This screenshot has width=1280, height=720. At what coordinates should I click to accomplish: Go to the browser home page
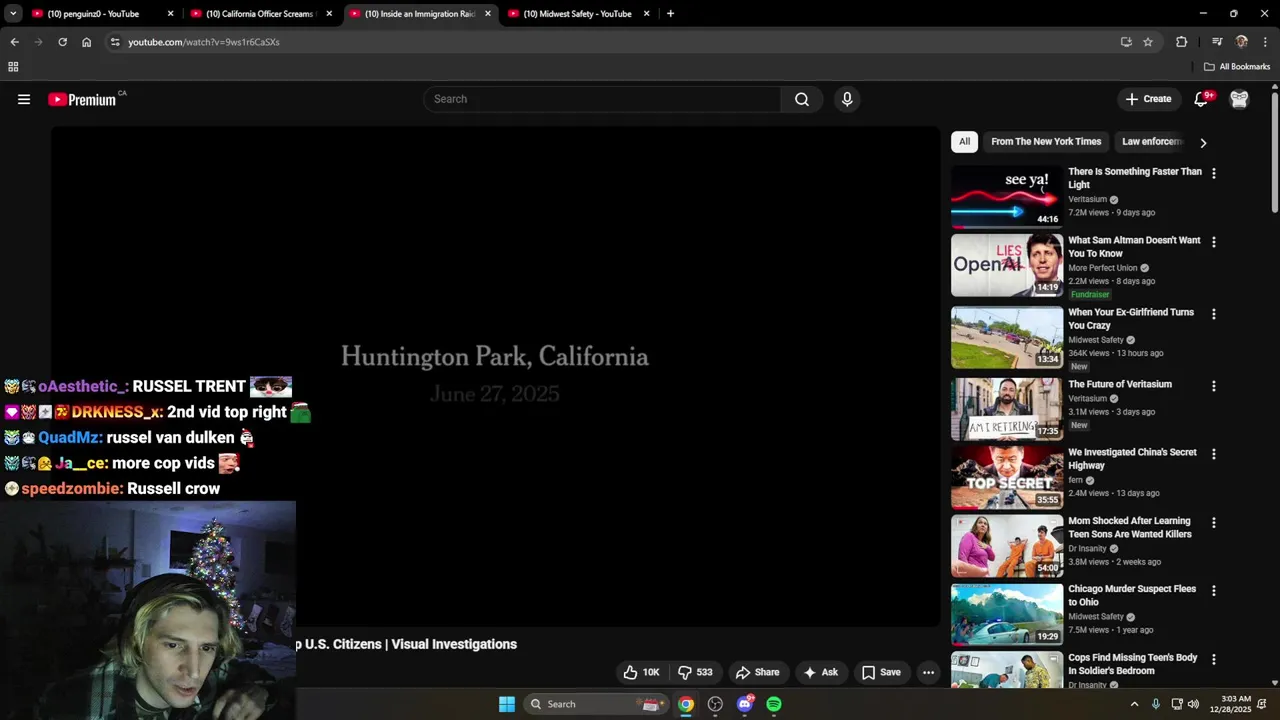(86, 42)
